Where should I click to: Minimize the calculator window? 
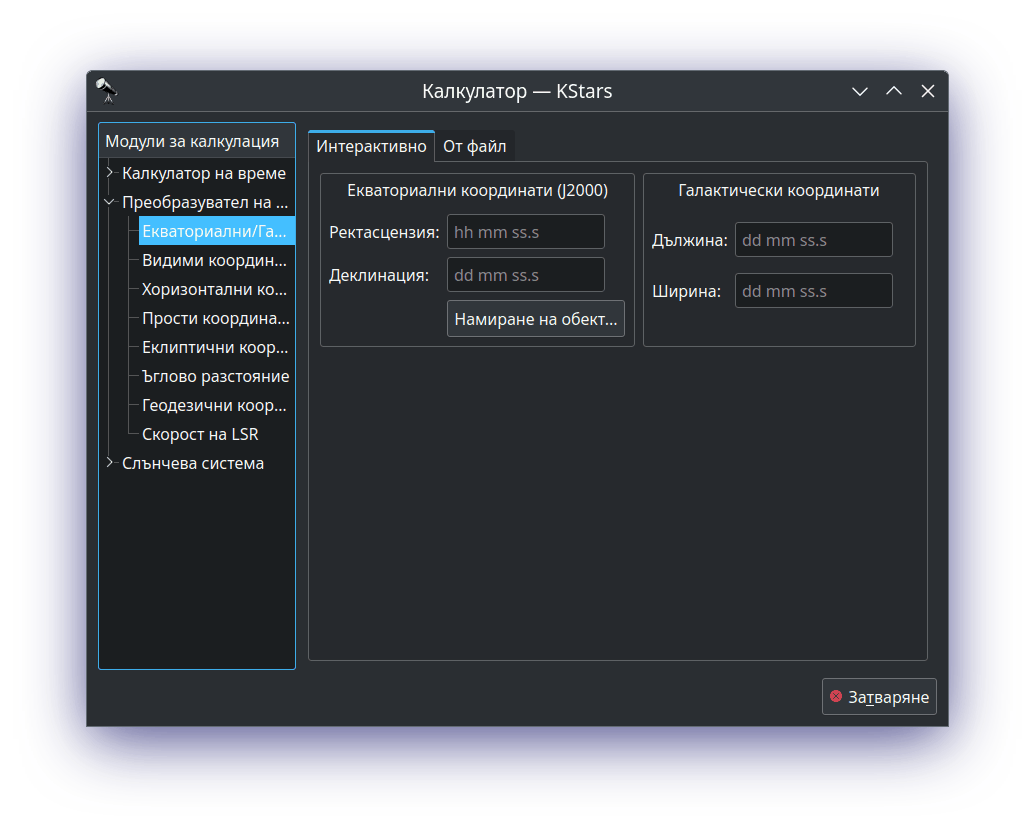pyautogui.click(x=859, y=91)
